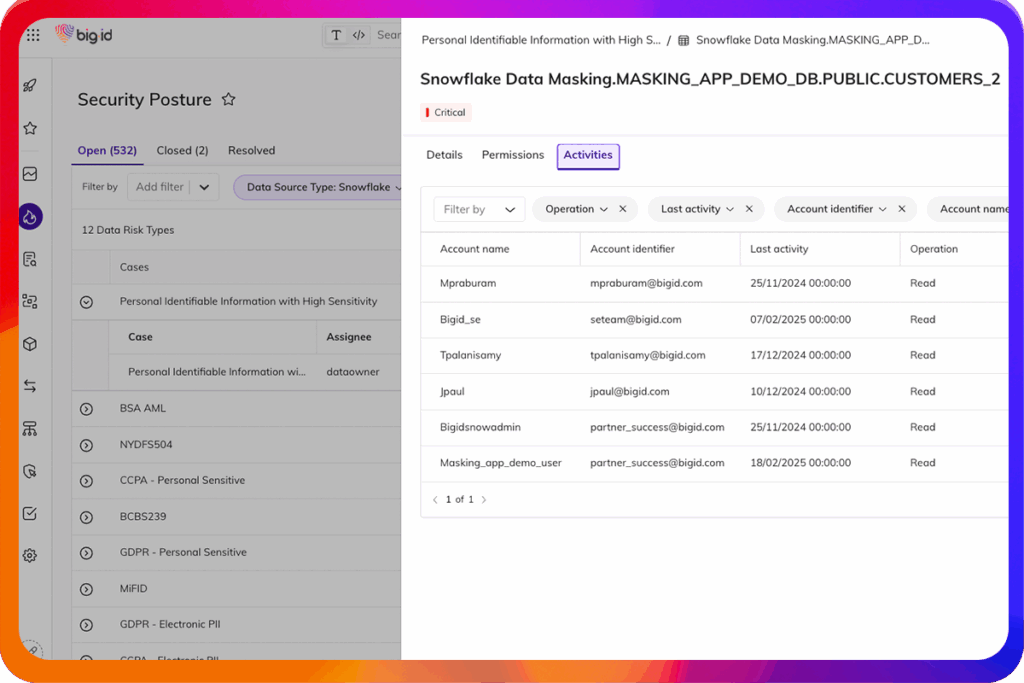Open the apps grid menu icon
The width and height of the screenshot is (1024, 683).
33,35
